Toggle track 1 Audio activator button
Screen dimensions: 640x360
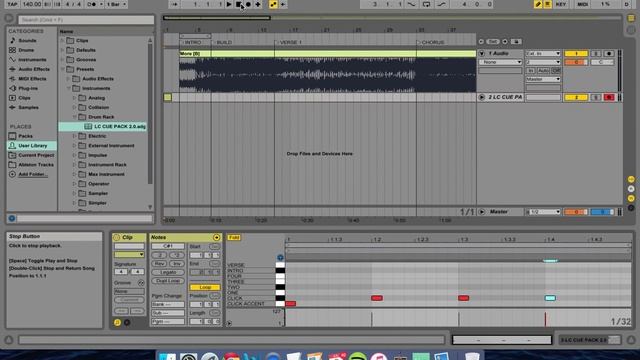coord(576,53)
